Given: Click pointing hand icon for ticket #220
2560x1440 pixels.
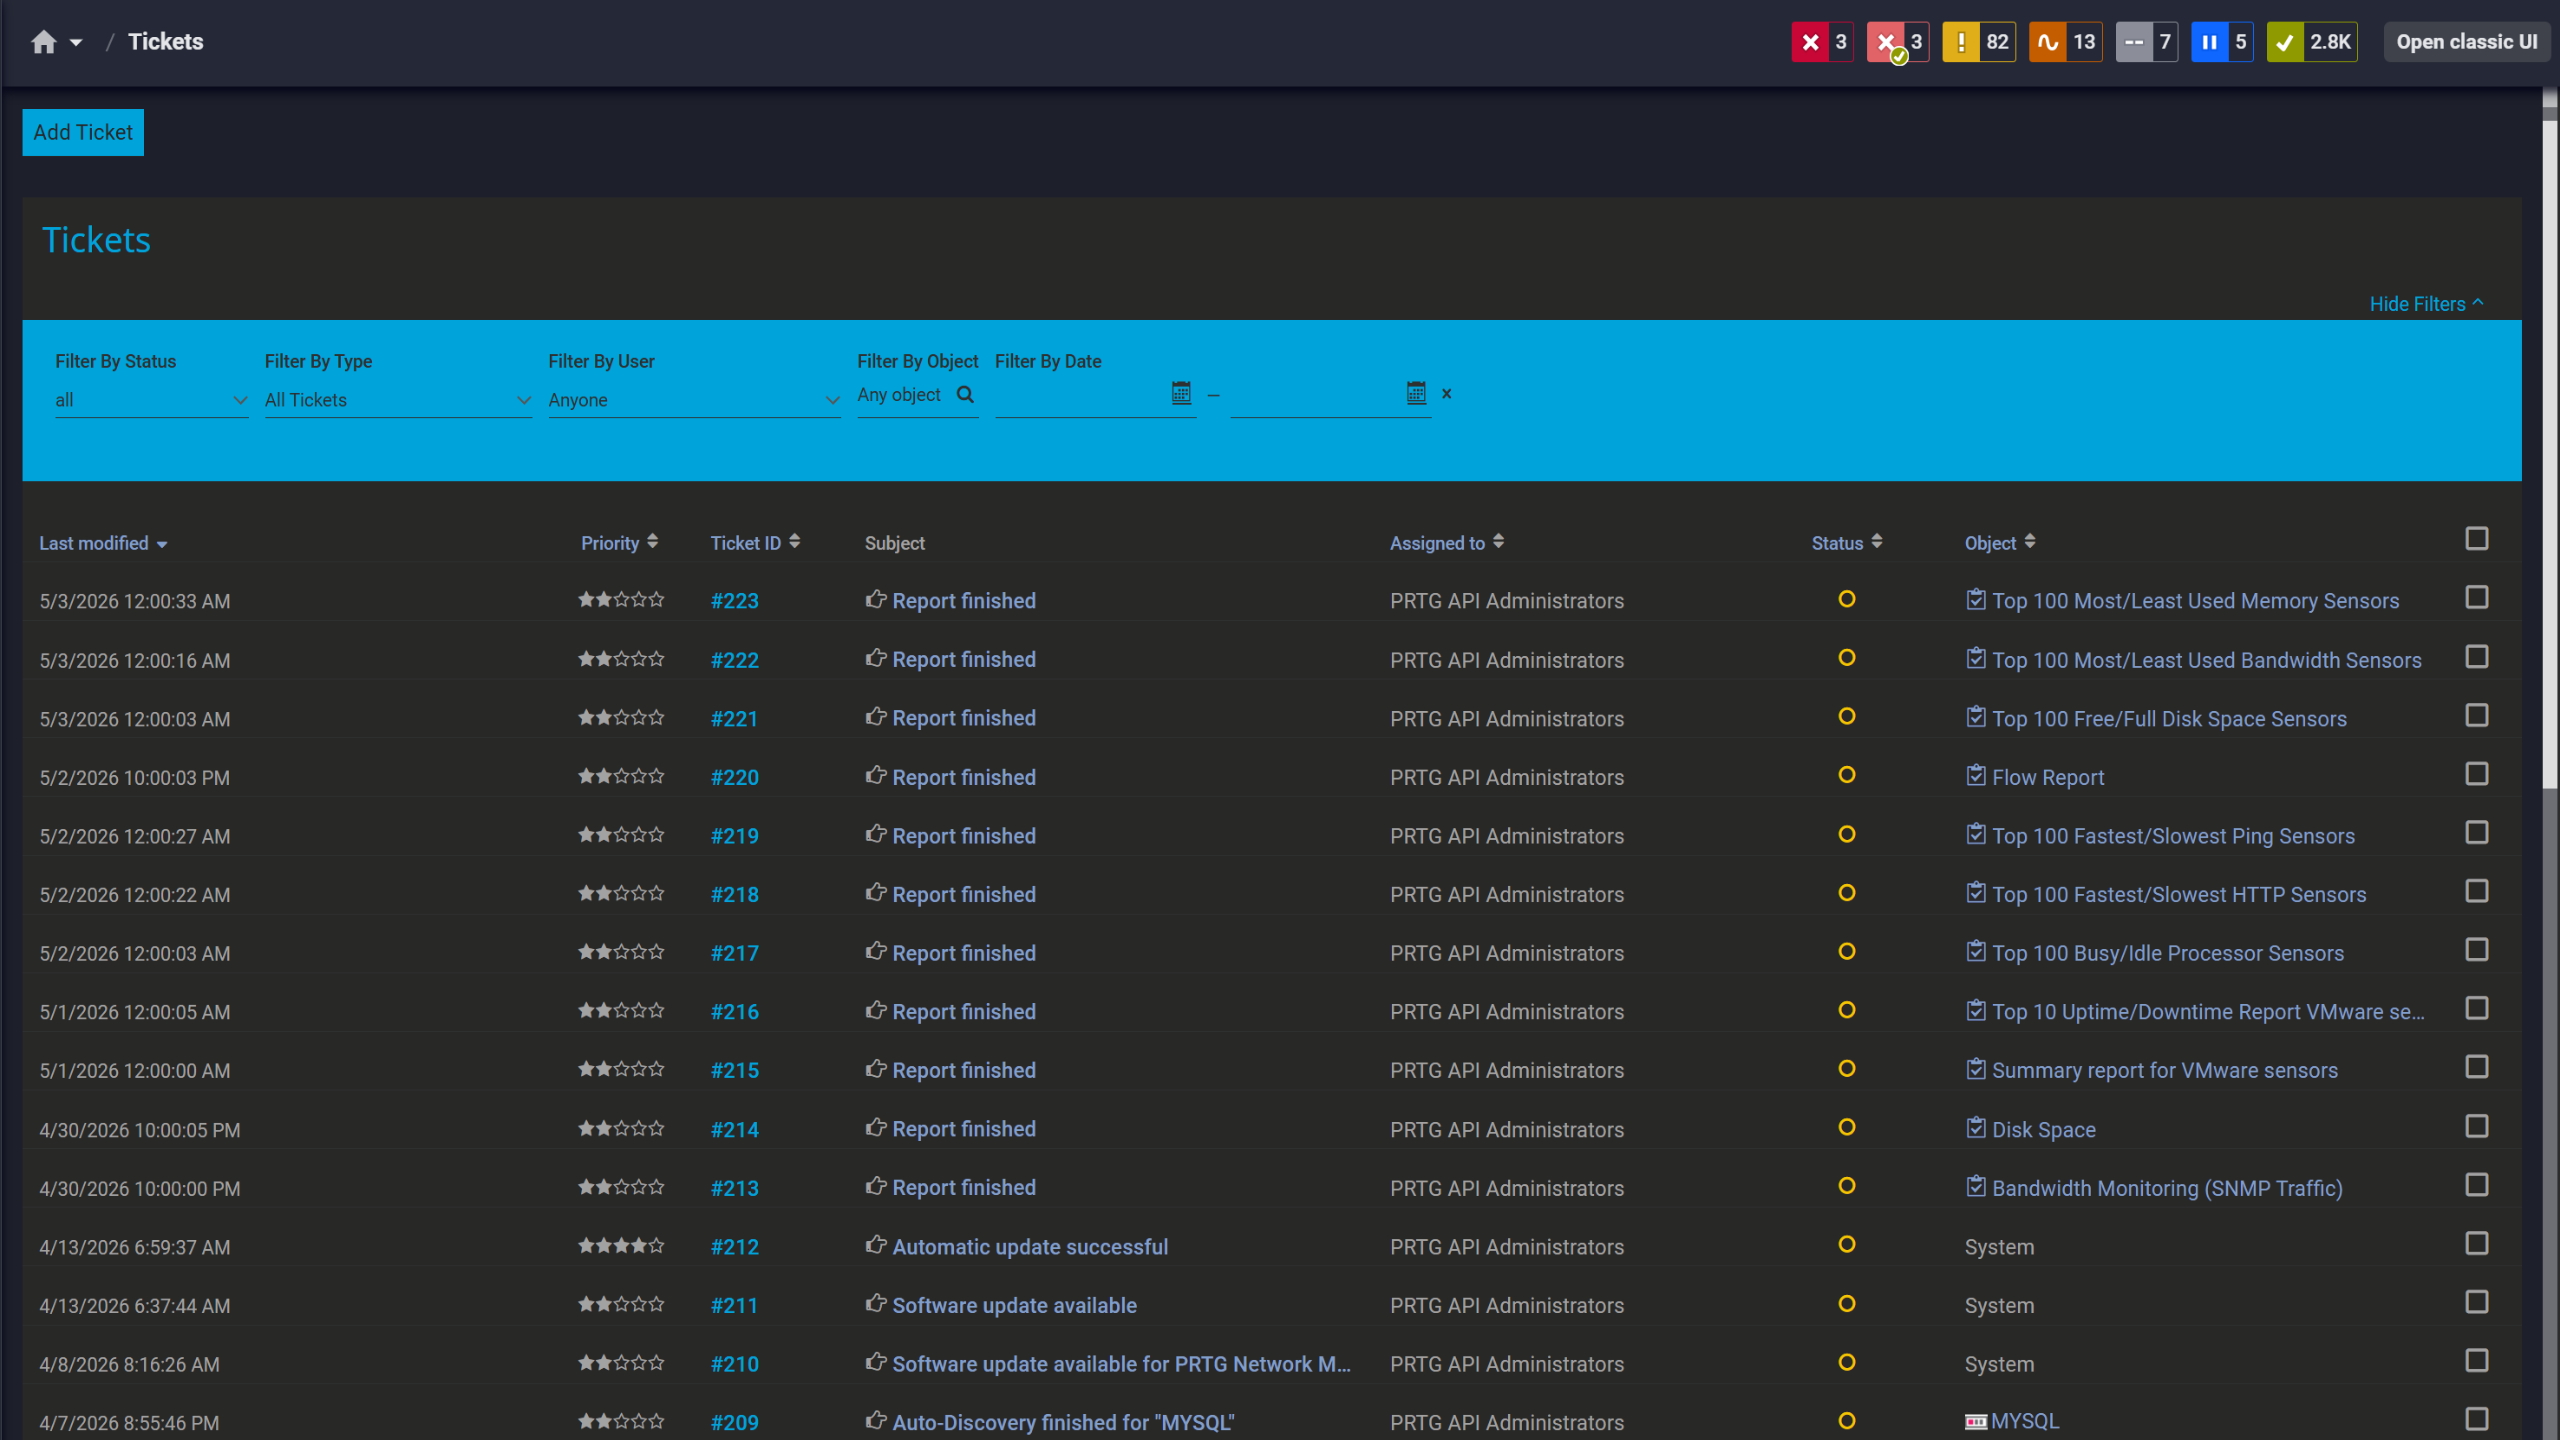Looking at the screenshot, I should (876, 776).
